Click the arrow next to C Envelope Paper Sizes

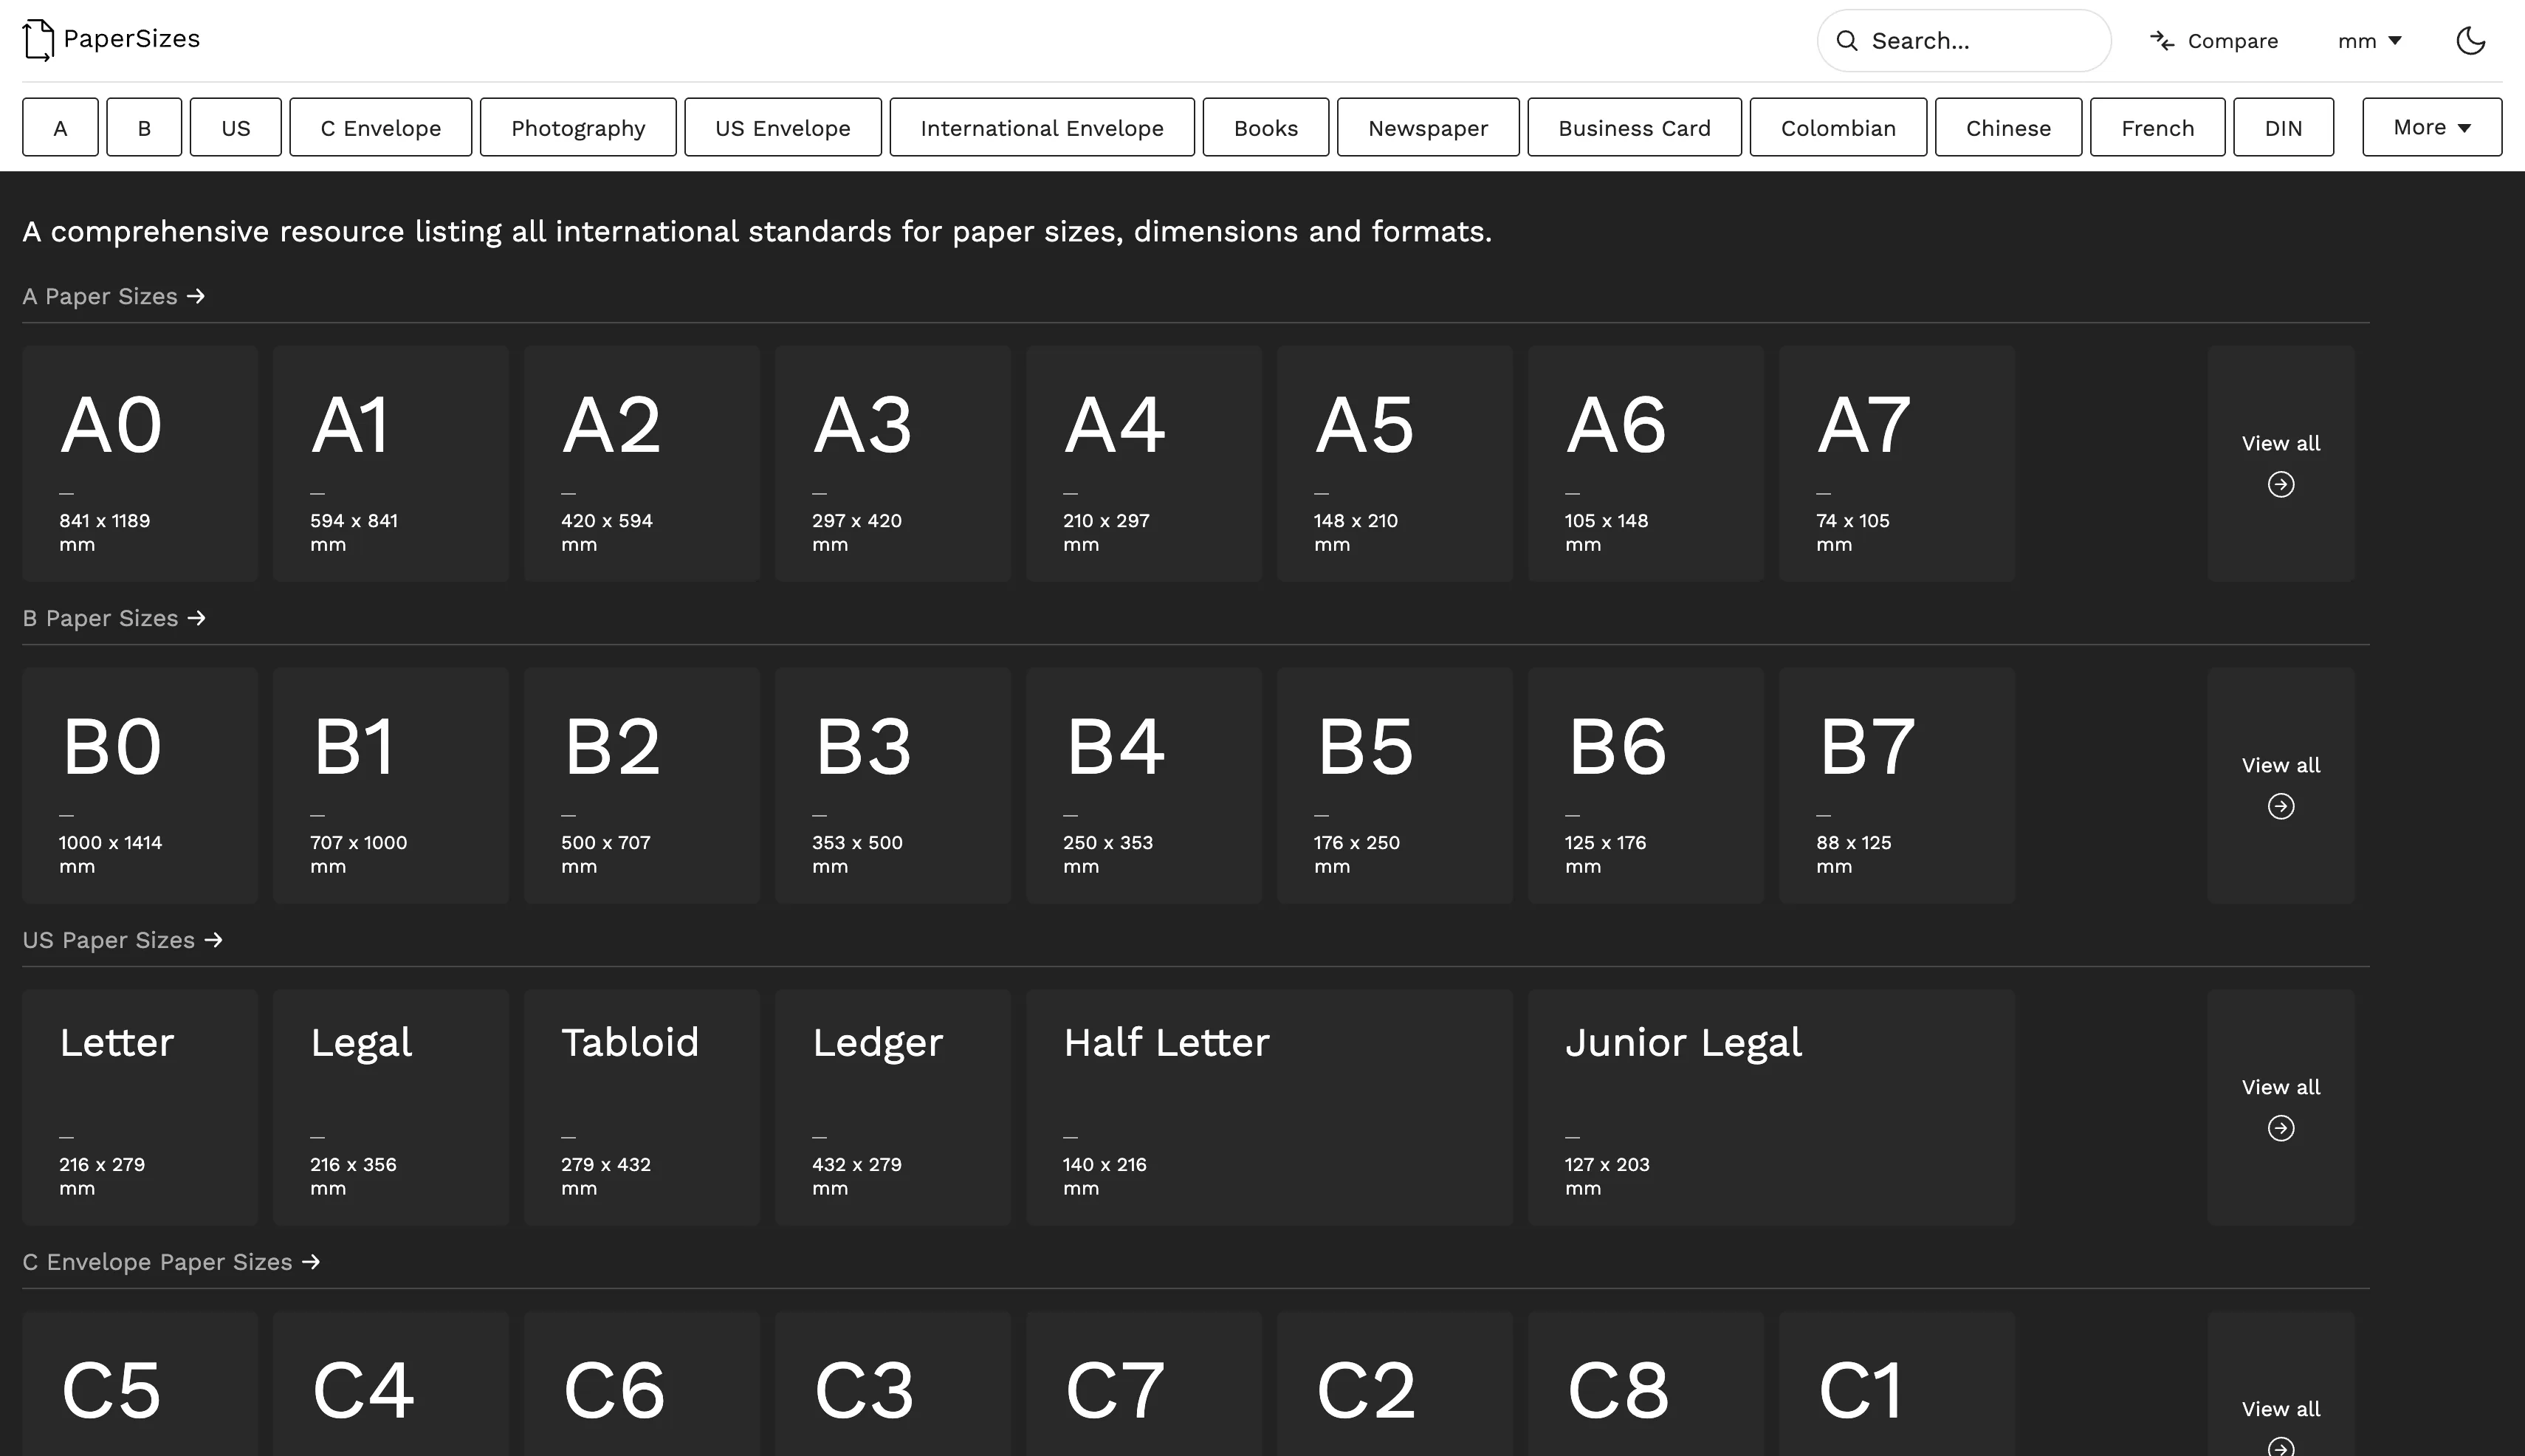pyautogui.click(x=311, y=1262)
